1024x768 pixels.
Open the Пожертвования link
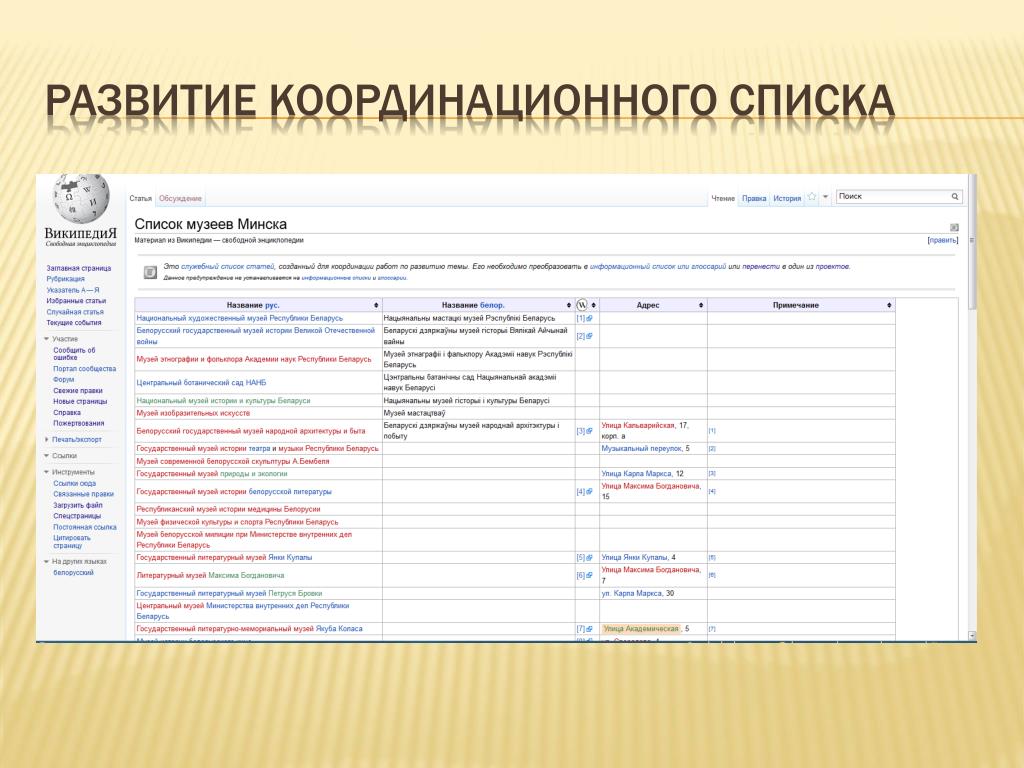coord(78,423)
